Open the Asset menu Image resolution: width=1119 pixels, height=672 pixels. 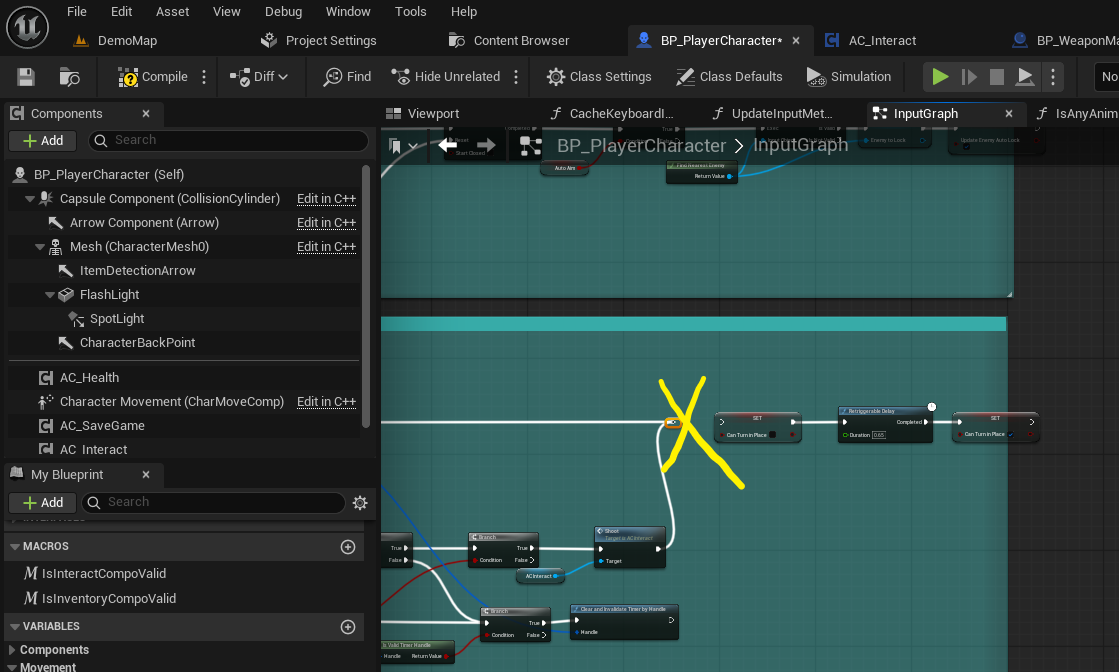pos(172,11)
